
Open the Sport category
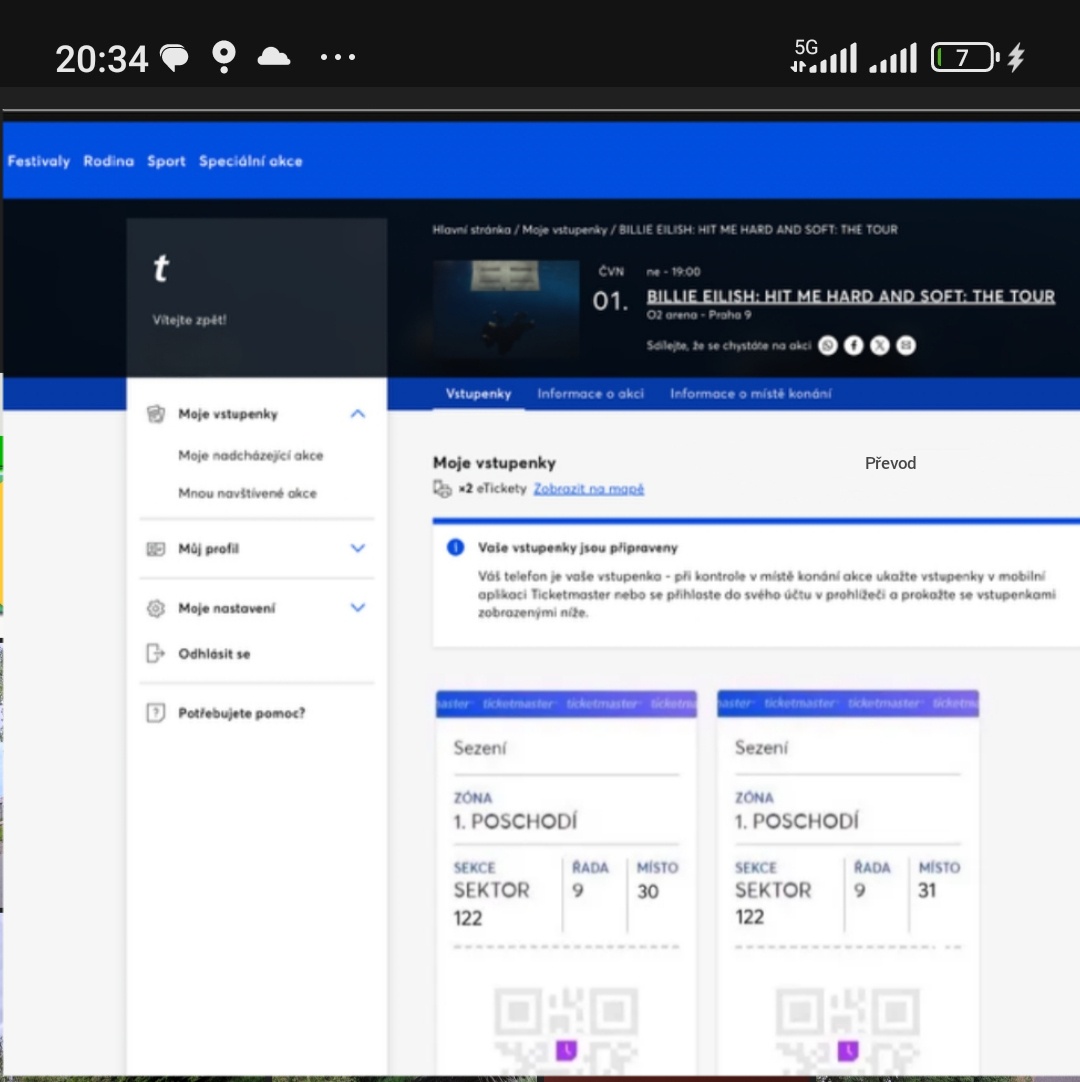[166, 161]
